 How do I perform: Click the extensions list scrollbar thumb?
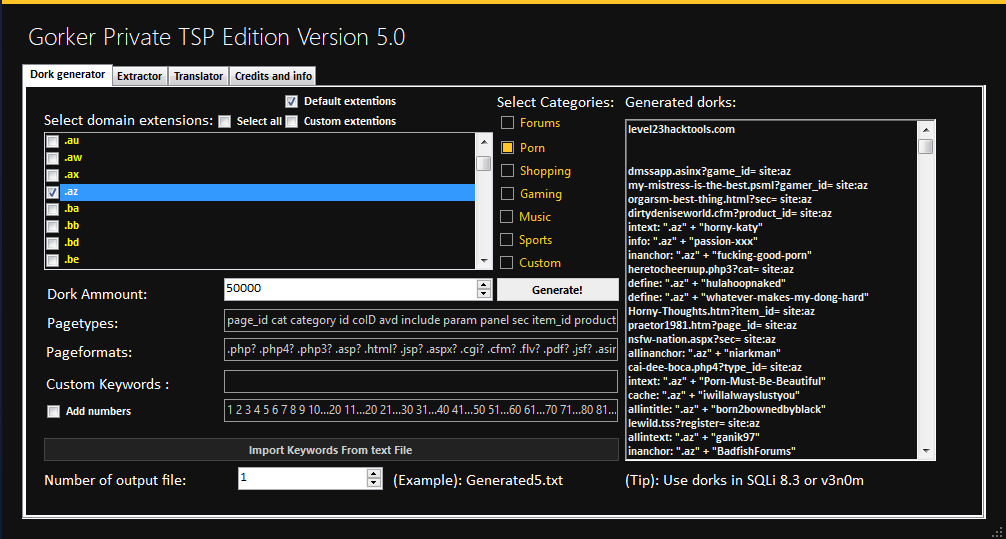tap(484, 164)
